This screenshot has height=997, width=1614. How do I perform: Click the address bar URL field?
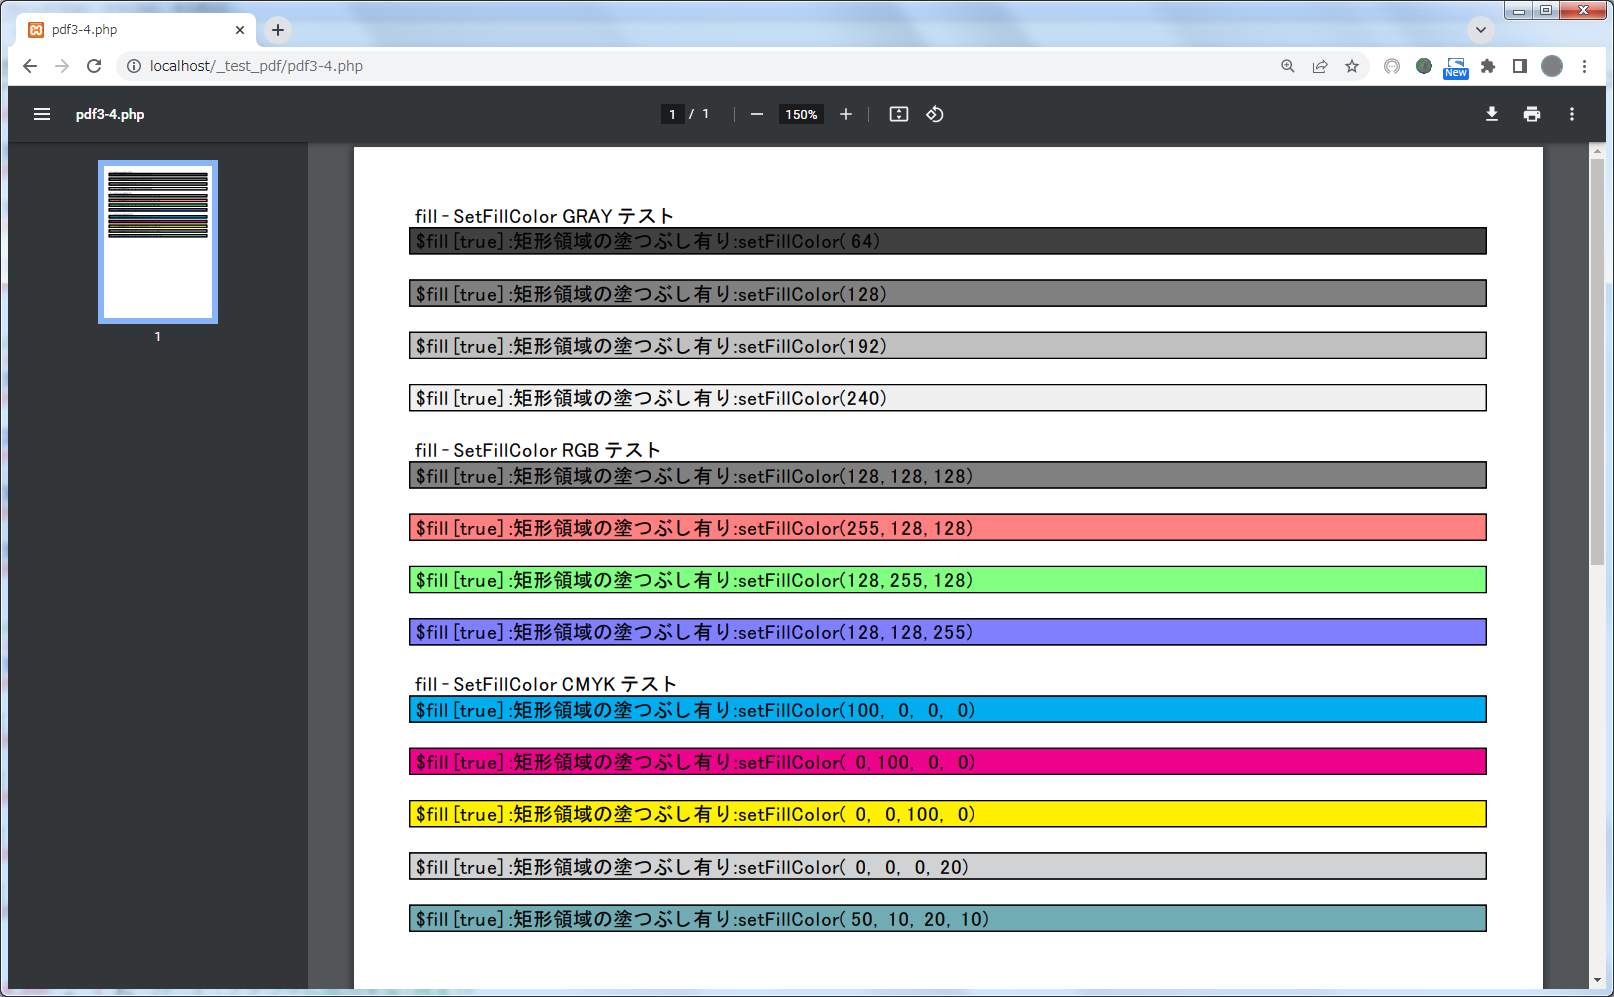(x=700, y=66)
